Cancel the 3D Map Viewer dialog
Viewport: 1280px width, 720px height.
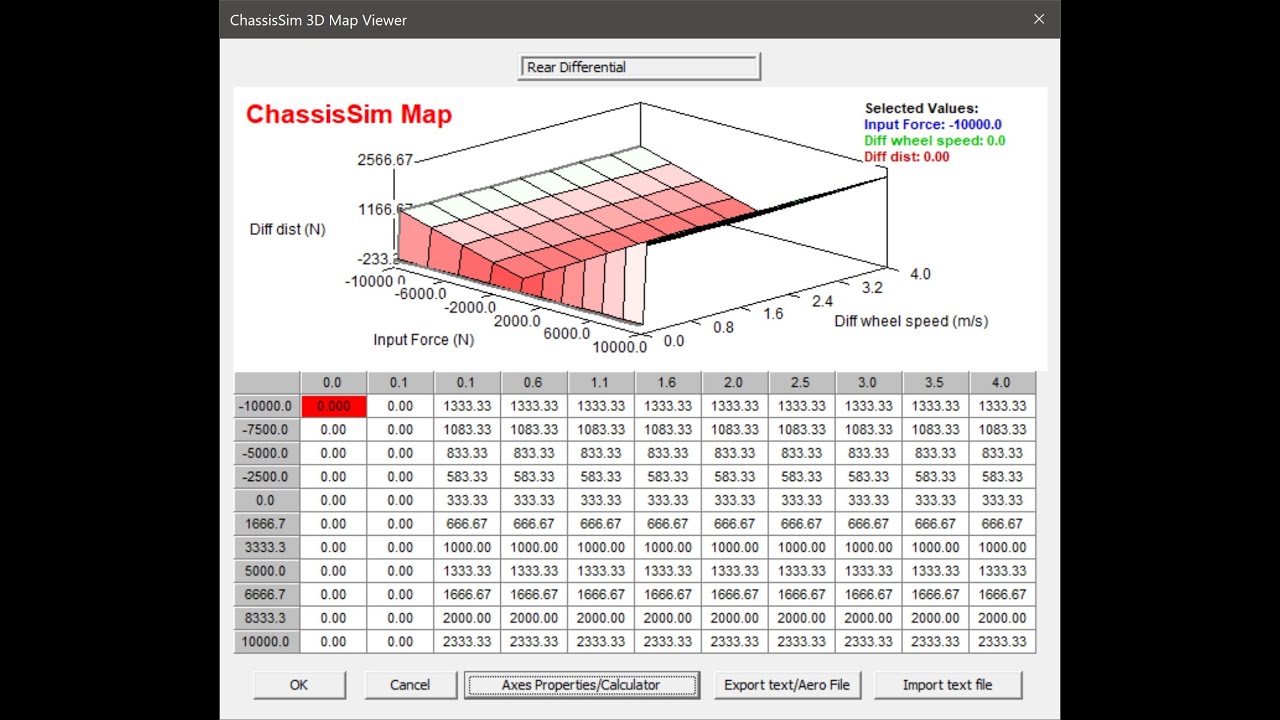410,685
